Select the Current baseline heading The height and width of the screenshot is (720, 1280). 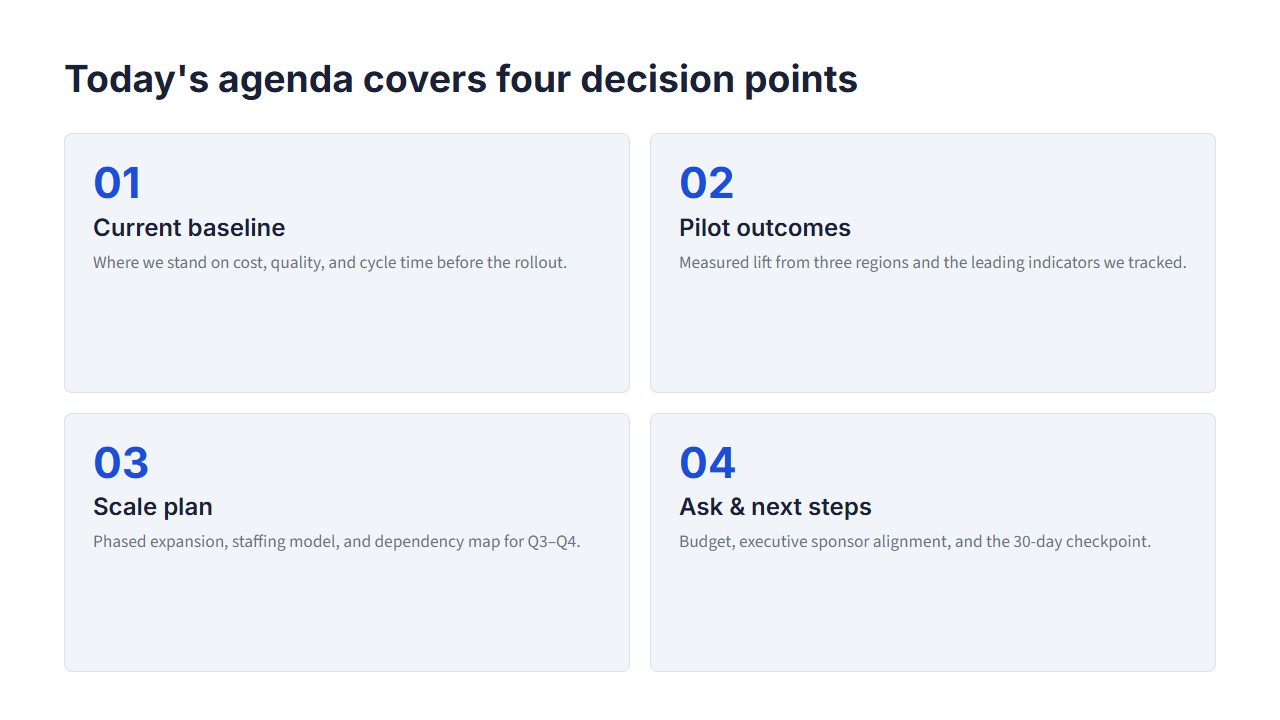click(189, 228)
